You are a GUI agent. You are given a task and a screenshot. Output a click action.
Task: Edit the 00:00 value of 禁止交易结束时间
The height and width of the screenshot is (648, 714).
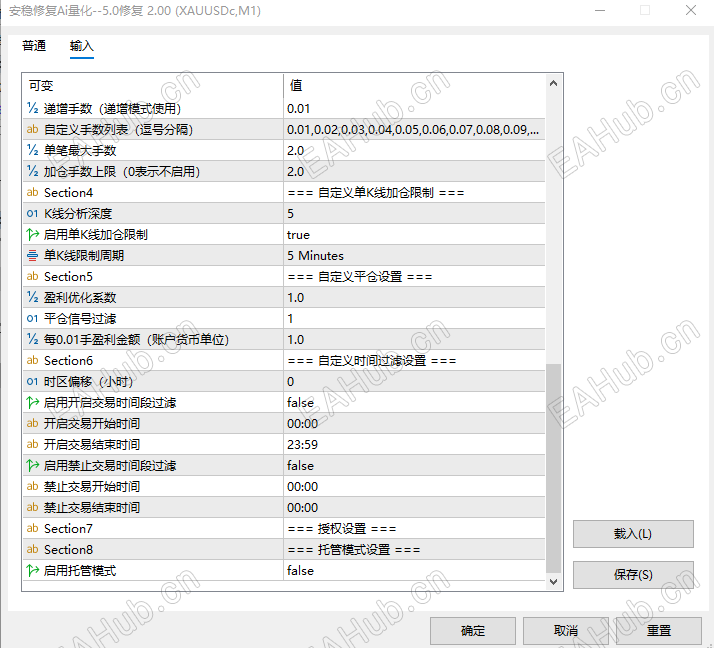pos(414,507)
